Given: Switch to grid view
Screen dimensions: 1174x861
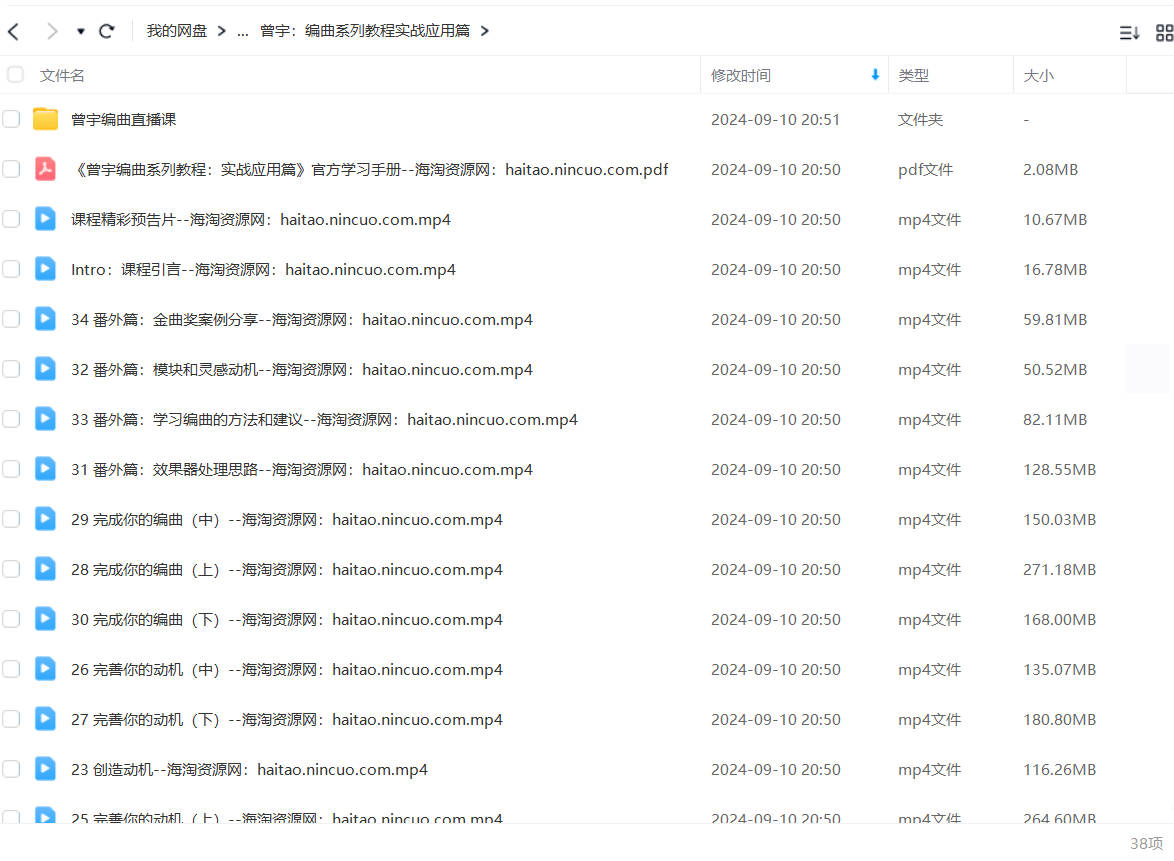Looking at the screenshot, I should [x=1164, y=32].
